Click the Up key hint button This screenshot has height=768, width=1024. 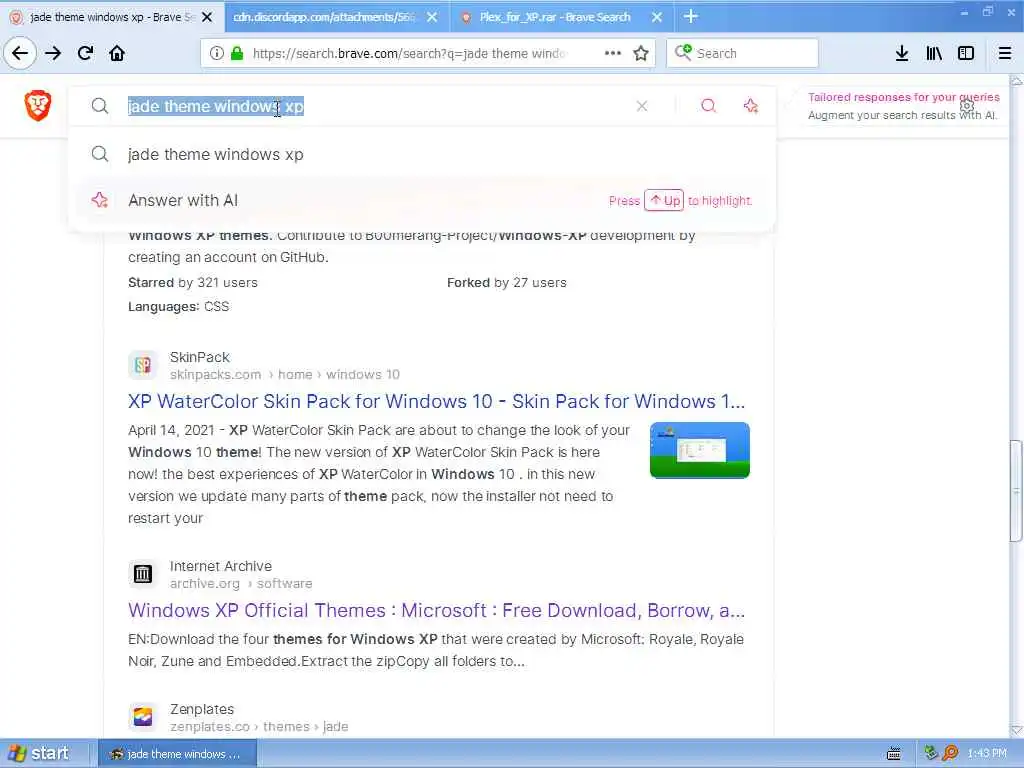(x=664, y=200)
